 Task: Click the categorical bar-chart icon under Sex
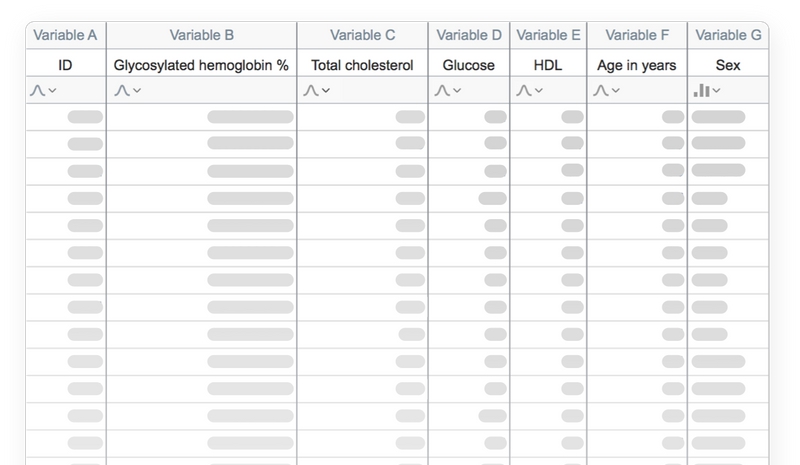(701, 90)
